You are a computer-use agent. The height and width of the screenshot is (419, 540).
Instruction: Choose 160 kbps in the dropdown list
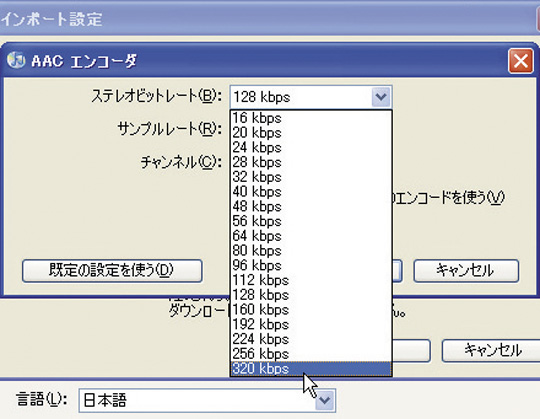(x=311, y=310)
